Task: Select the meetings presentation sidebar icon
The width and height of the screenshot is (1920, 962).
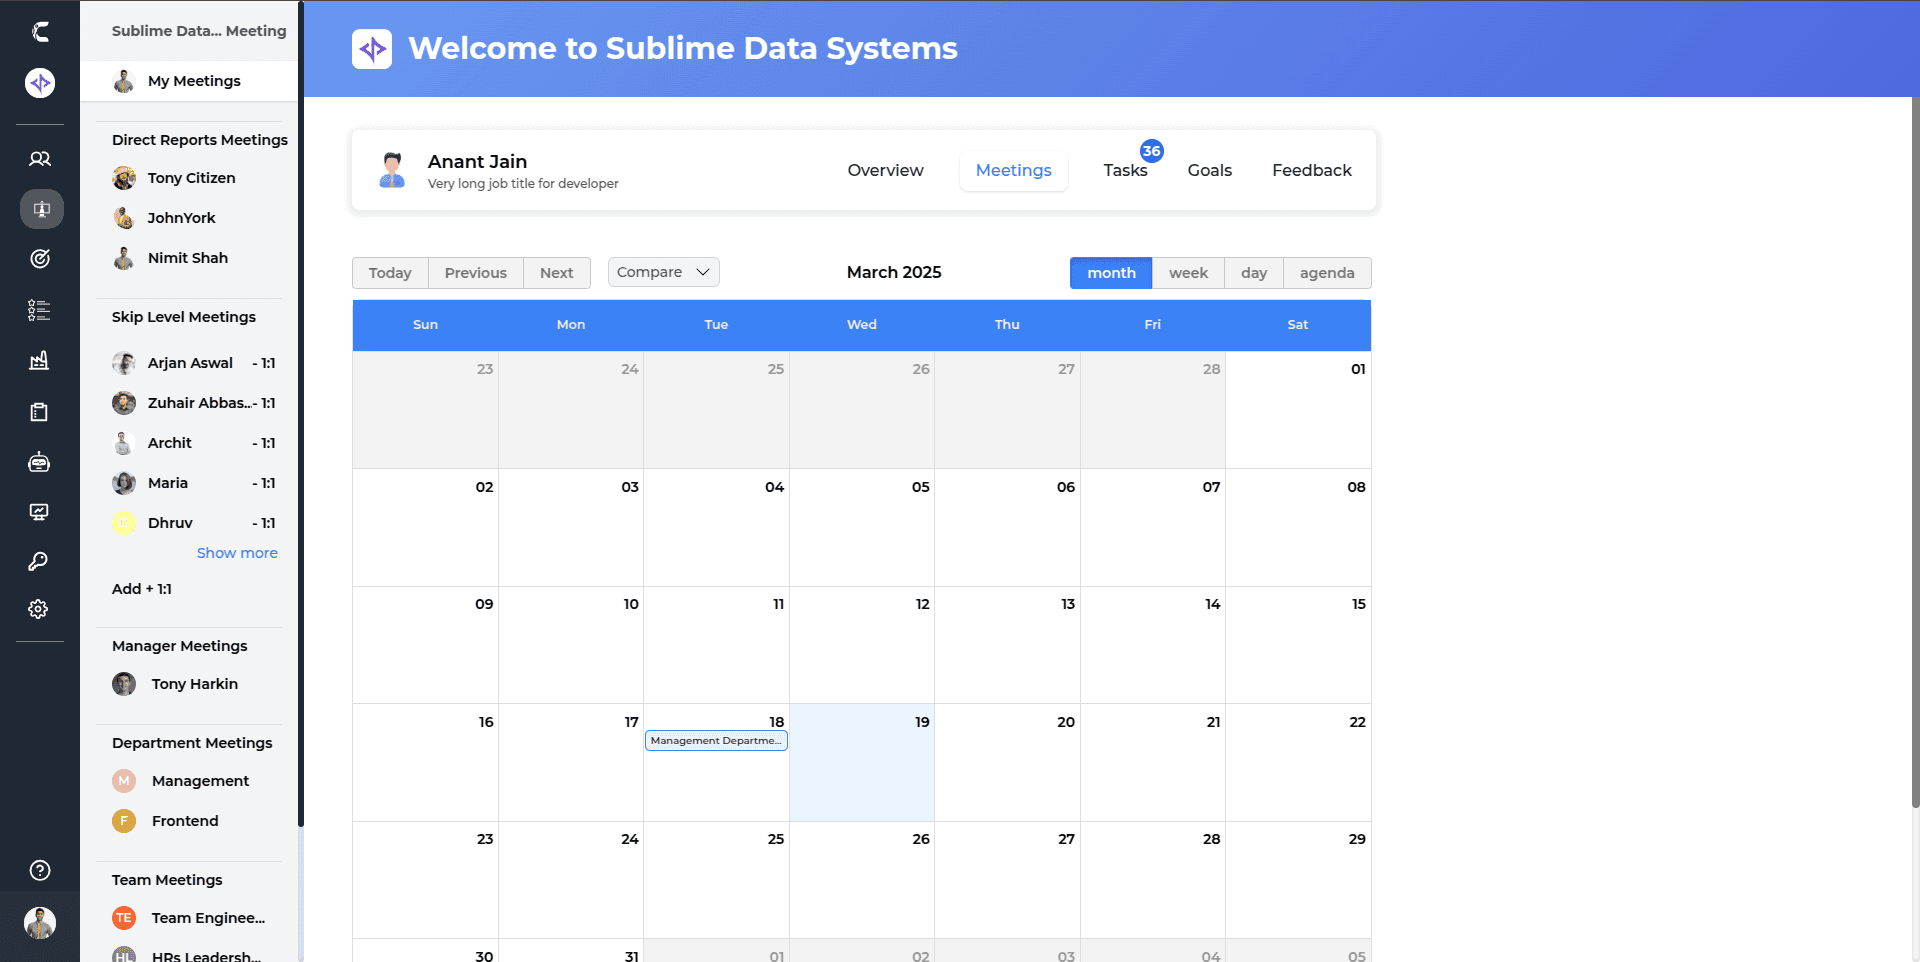Action: click(x=41, y=209)
